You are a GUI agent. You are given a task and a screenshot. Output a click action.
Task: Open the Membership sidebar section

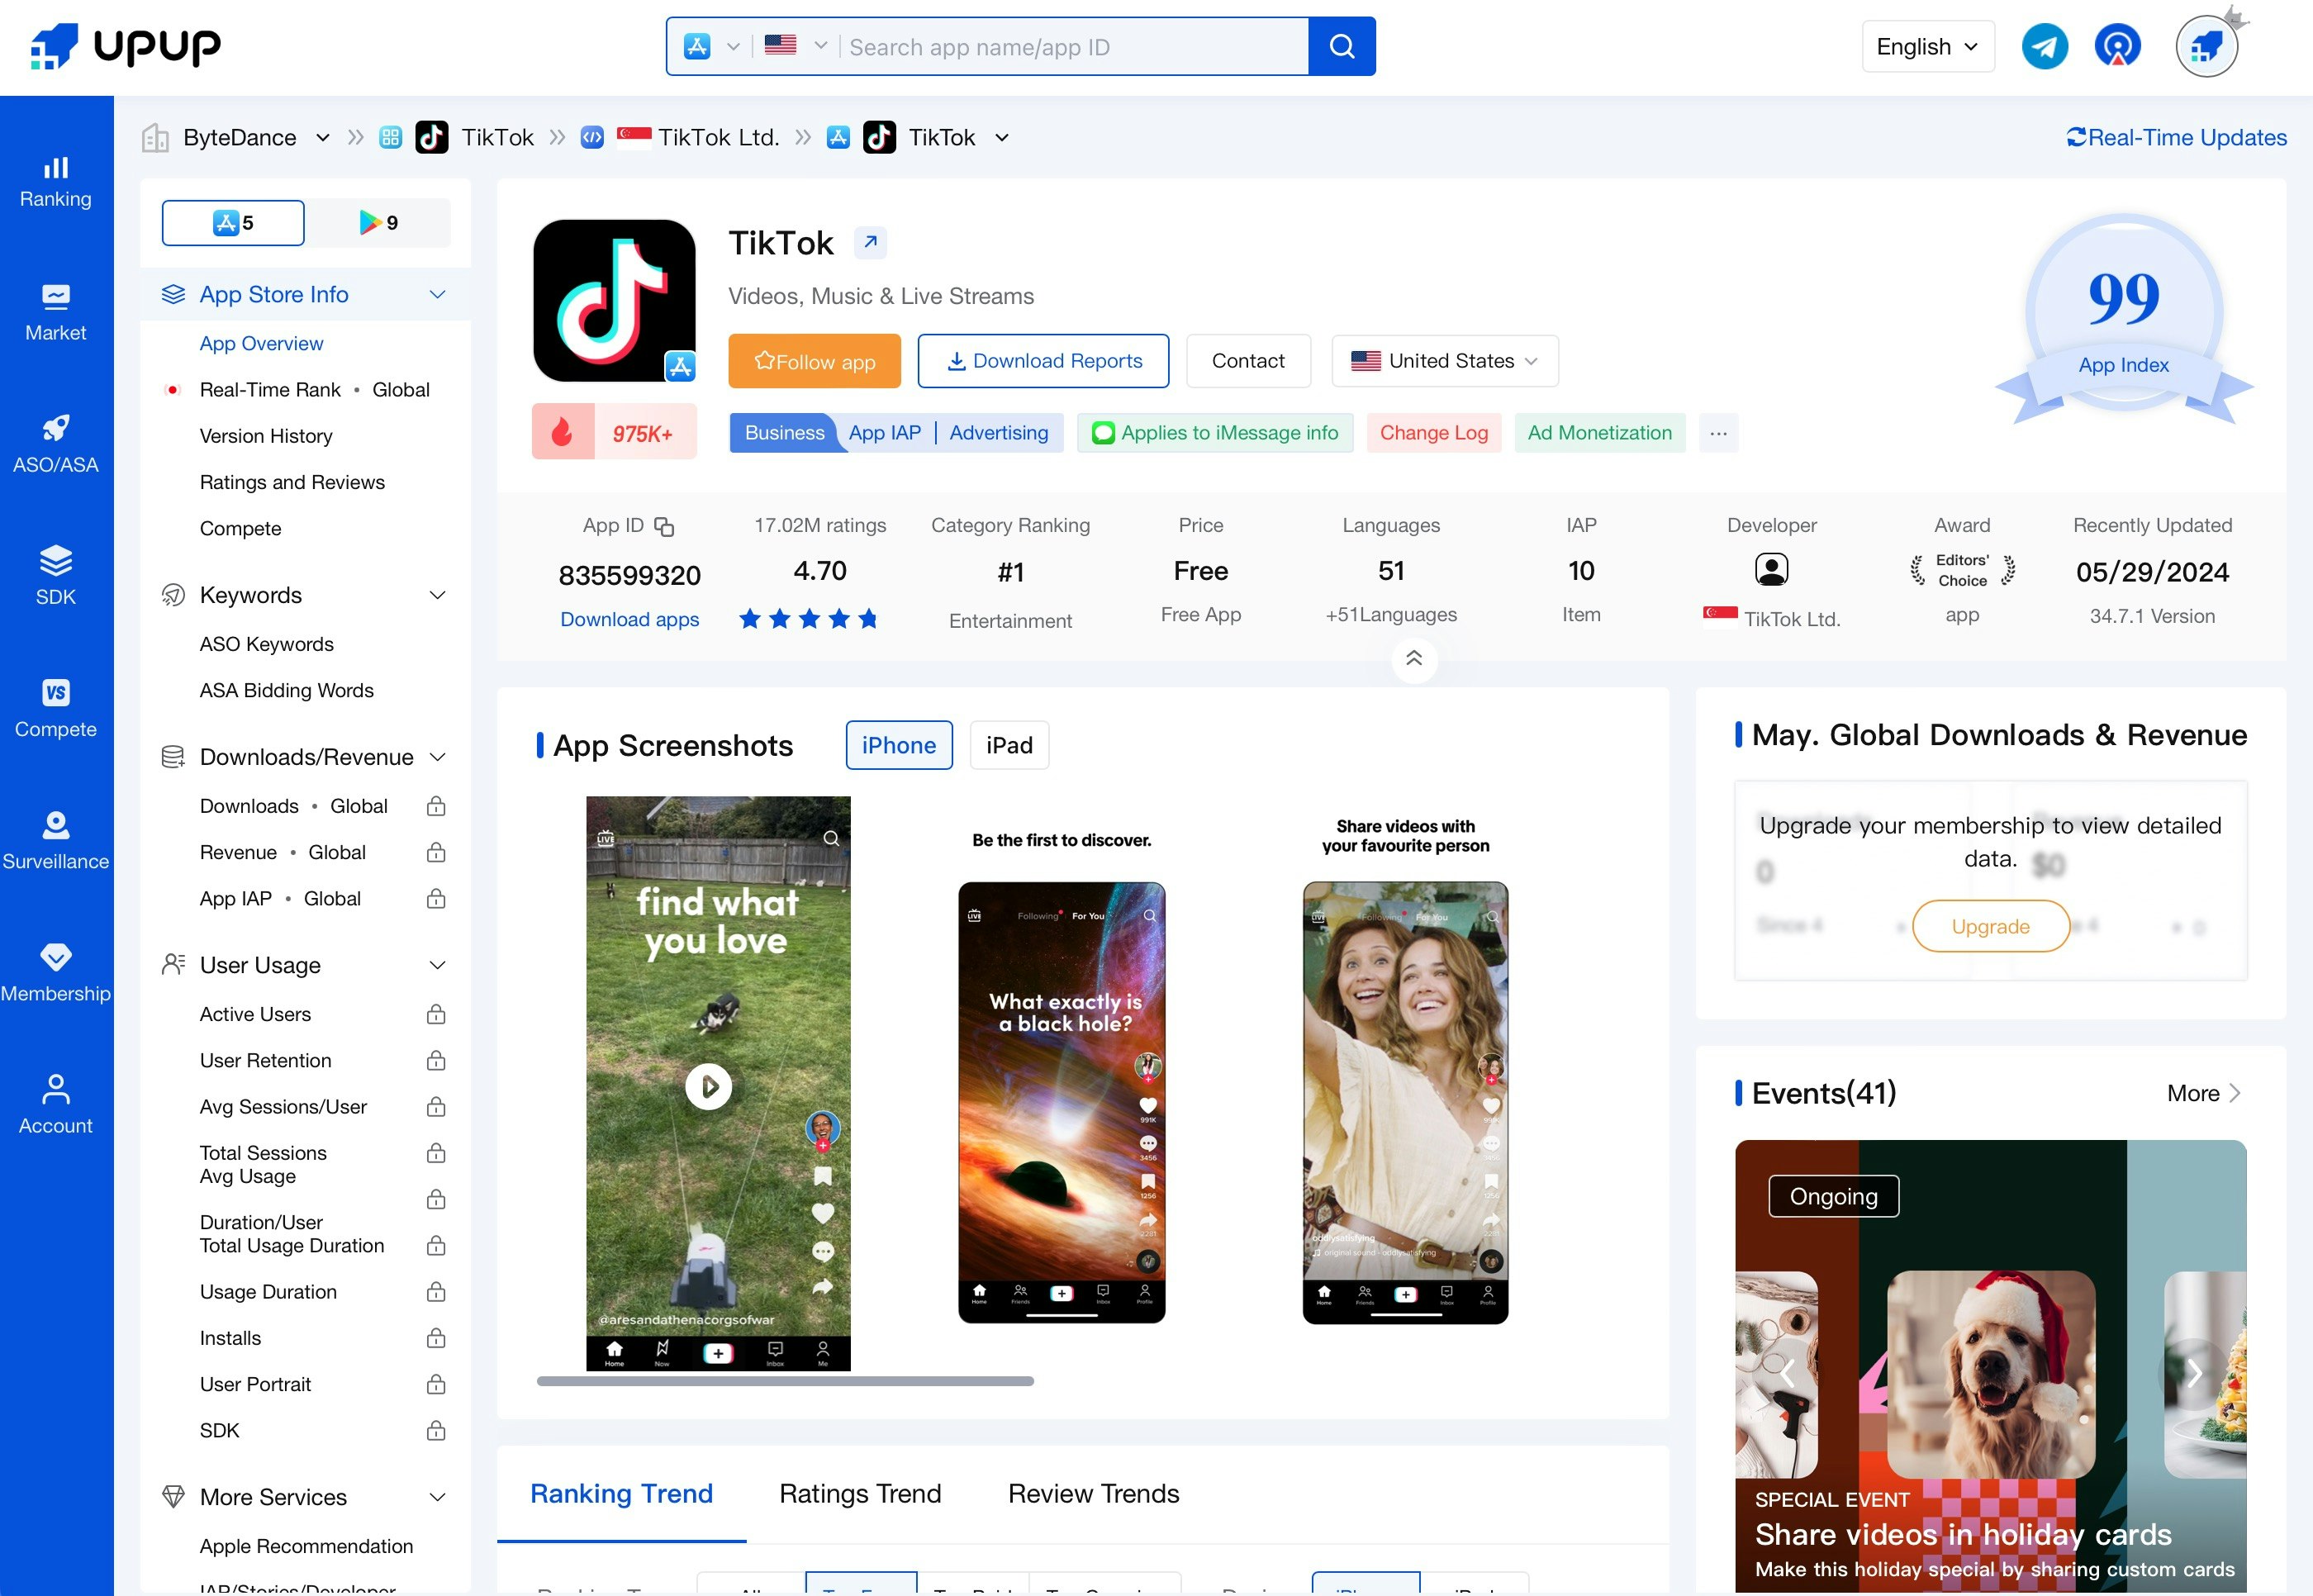click(56, 974)
